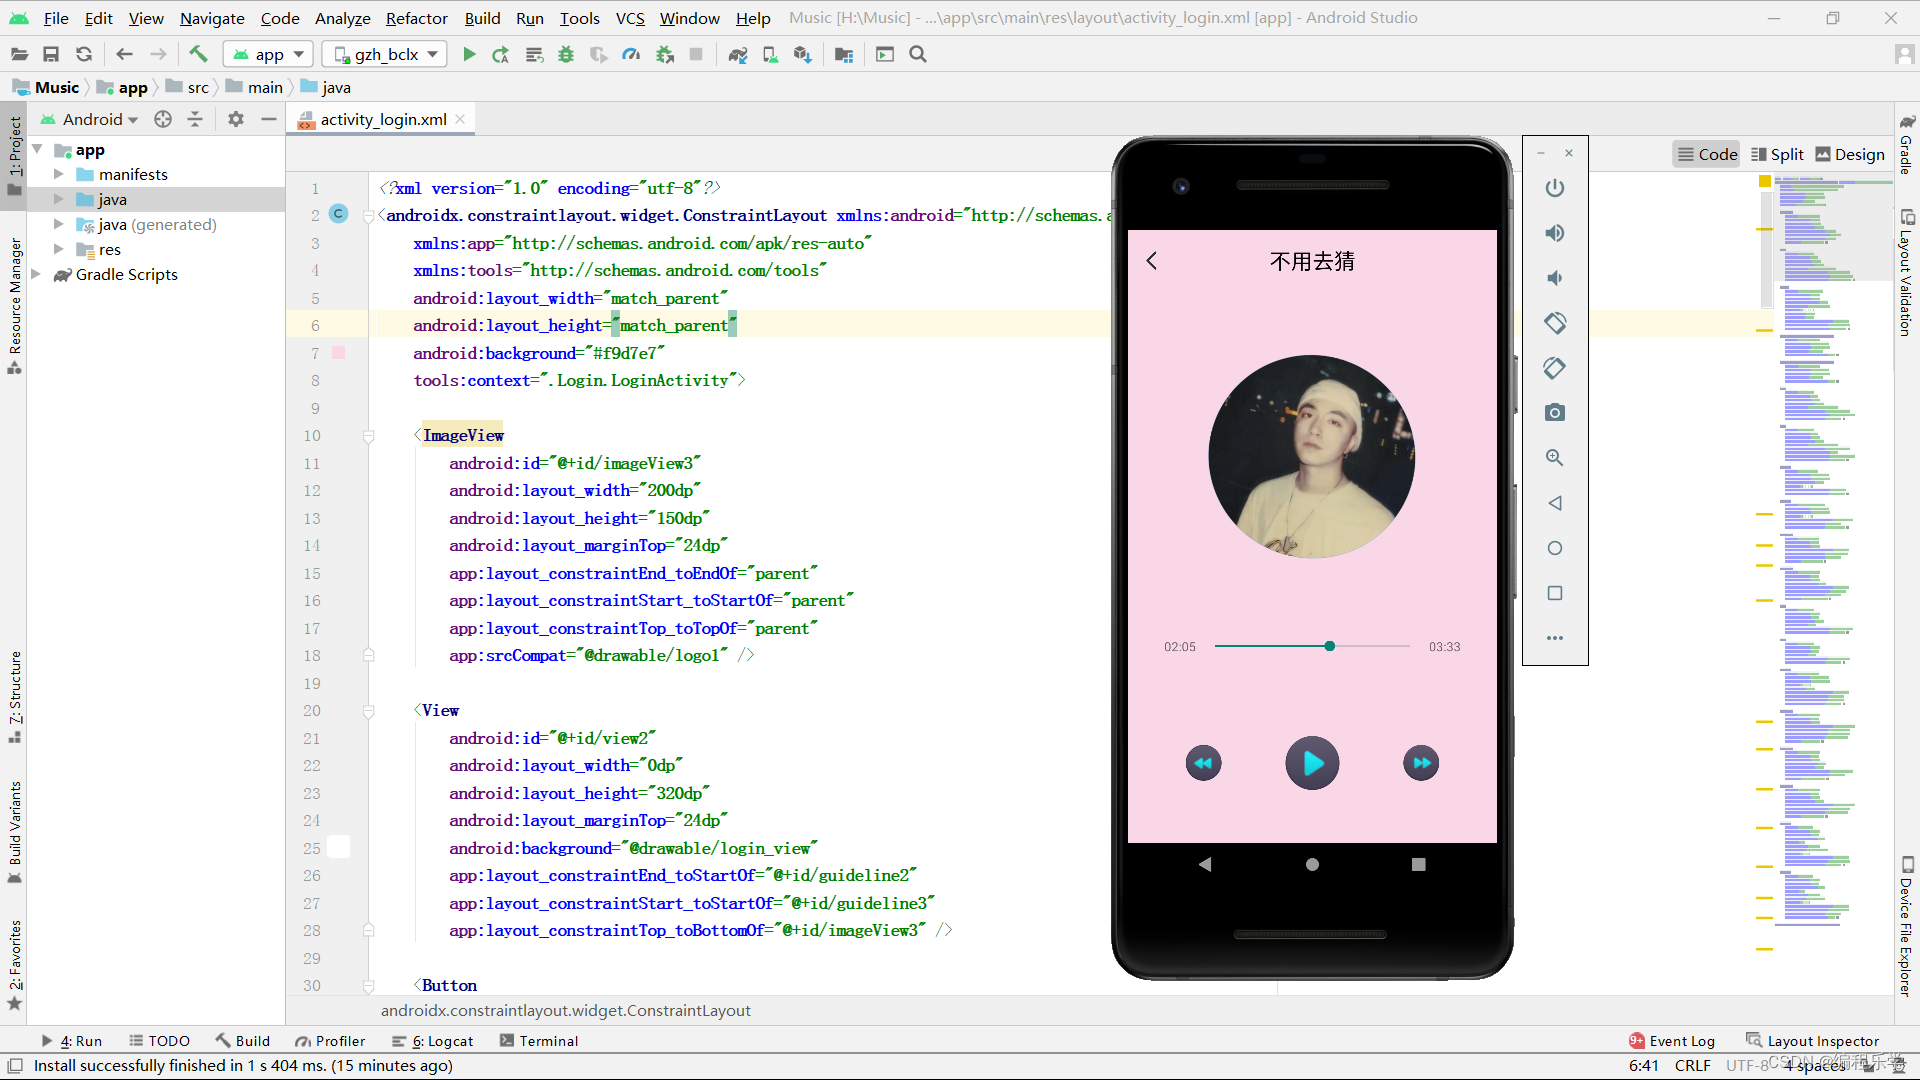The height and width of the screenshot is (1080, 1920).
Task: Open the Search Everywhere magnifier
Action: (918, 55)
